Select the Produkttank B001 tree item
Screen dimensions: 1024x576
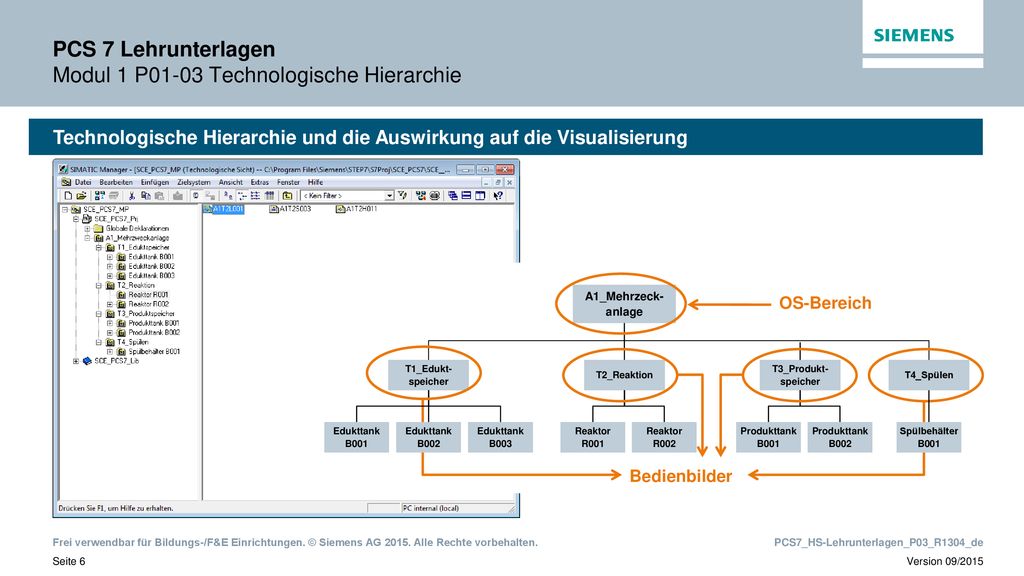pos(154,323)
